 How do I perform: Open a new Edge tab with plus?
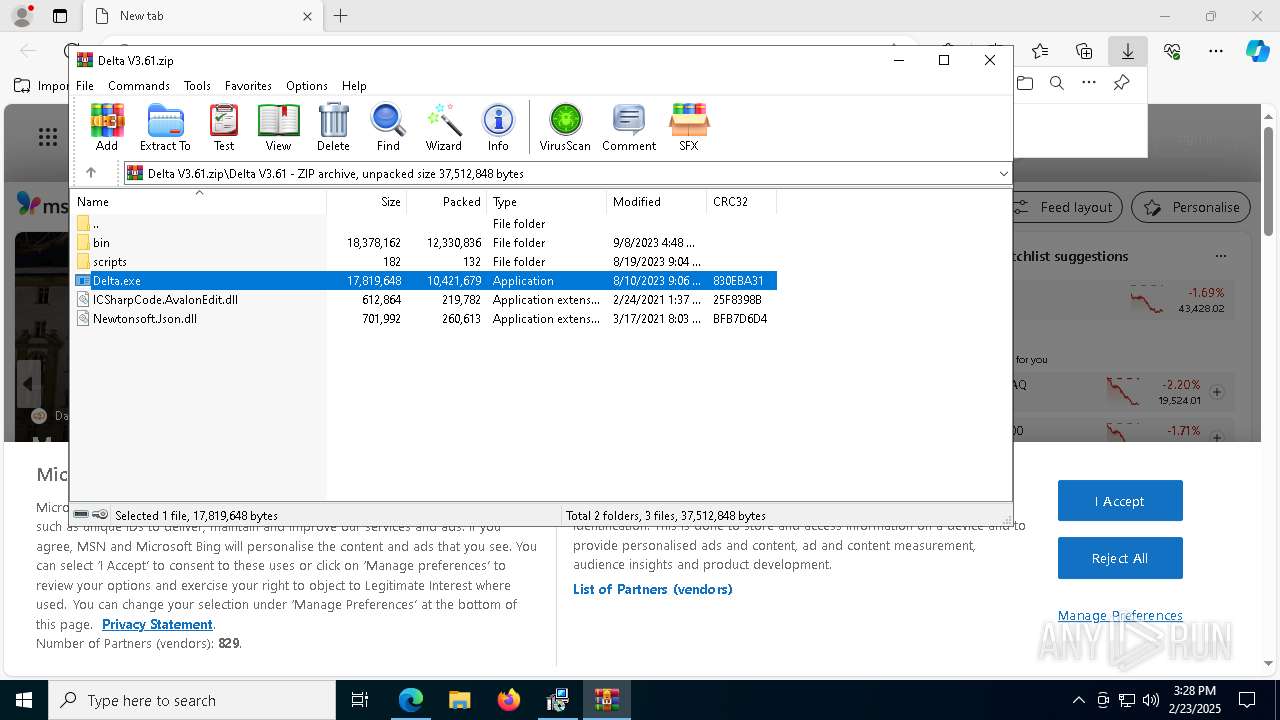coord(341,16)
